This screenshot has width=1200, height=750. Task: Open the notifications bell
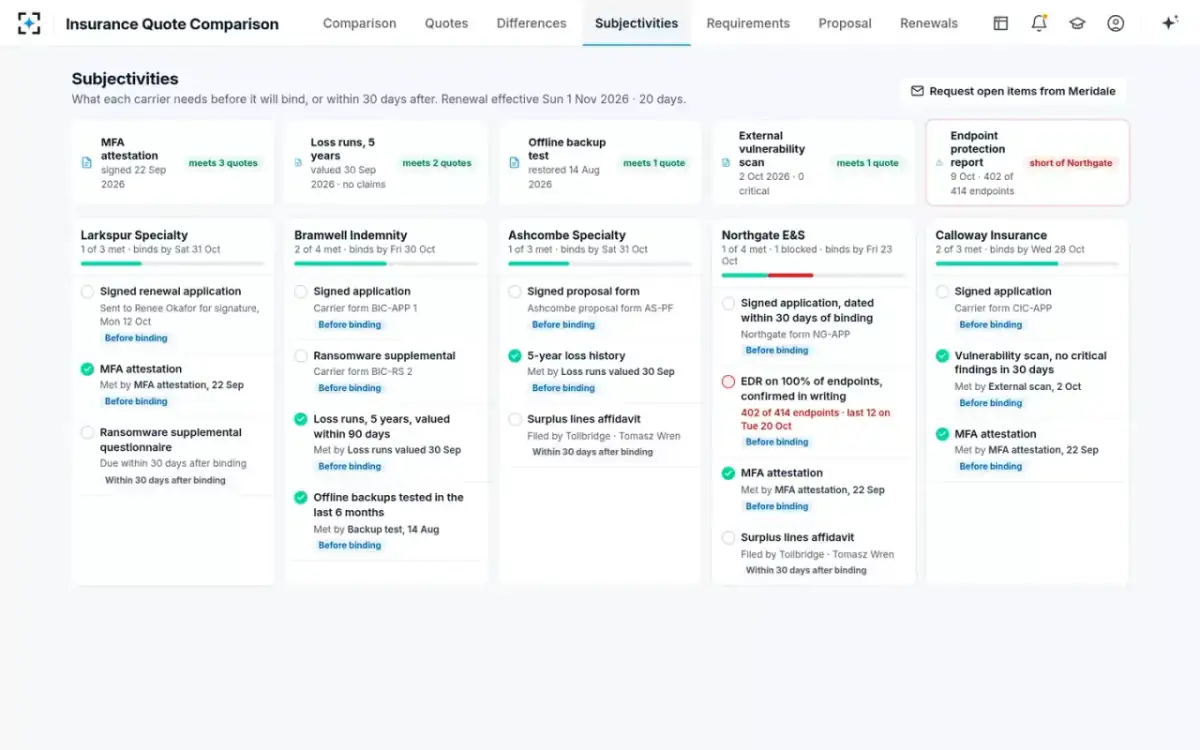(1039, 23)
